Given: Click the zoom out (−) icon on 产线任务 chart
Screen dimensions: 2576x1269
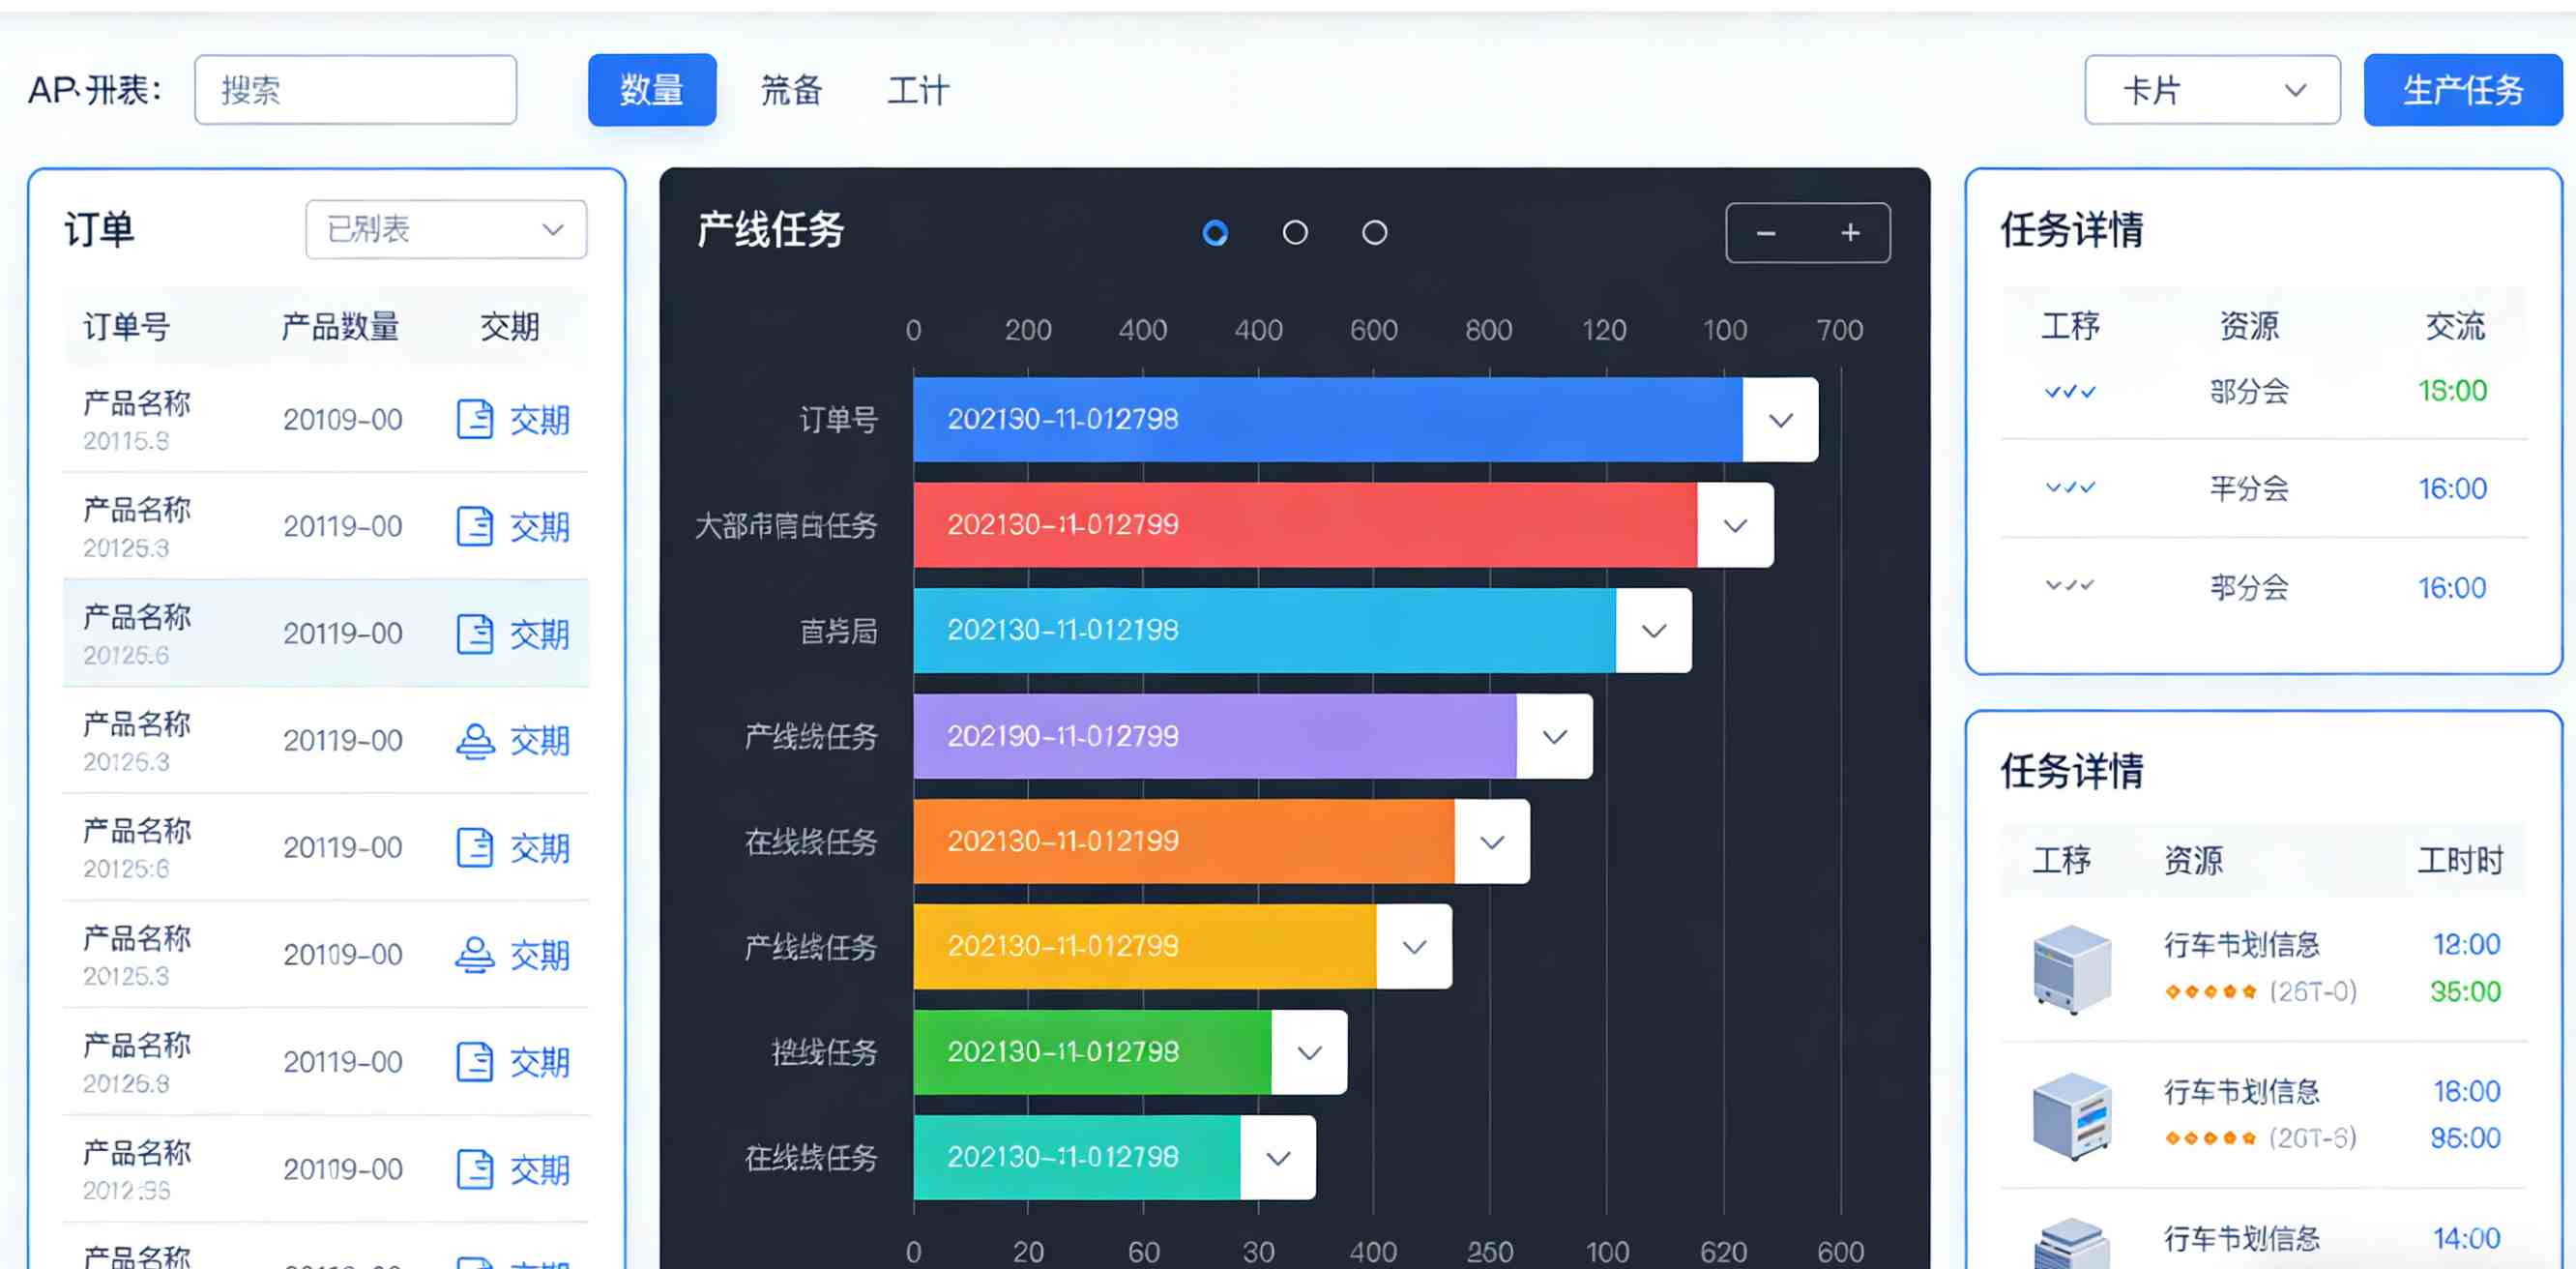Looking at the screenshot, I should tap(1766, 232).
